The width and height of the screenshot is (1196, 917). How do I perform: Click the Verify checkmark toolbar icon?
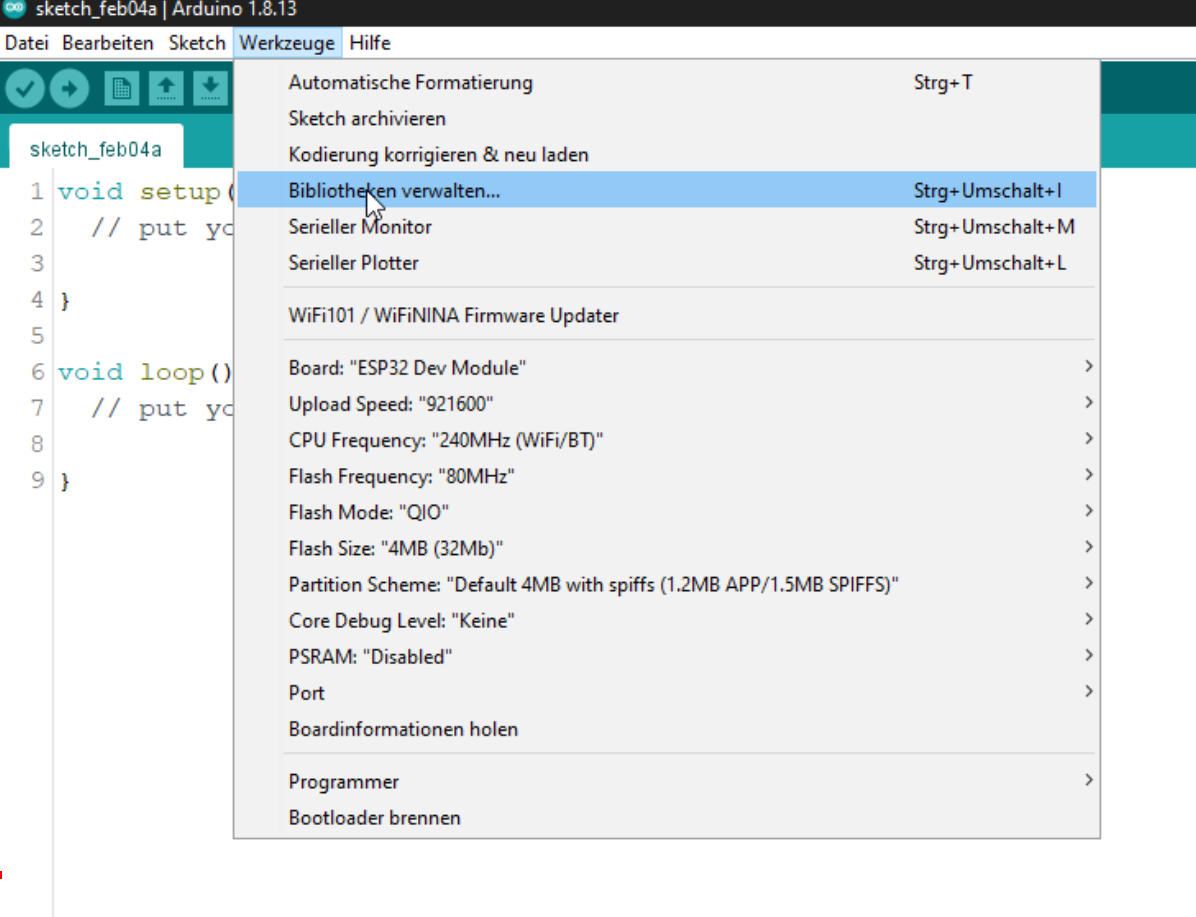click(x=25, y=89)
